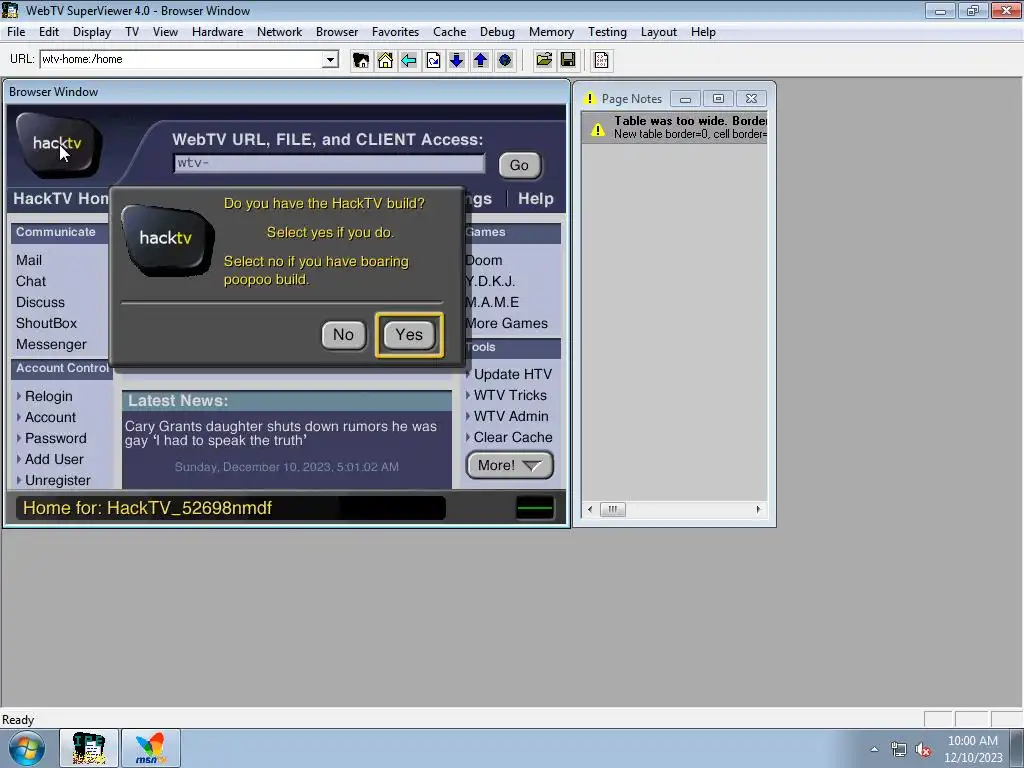Click the Cary Grant news headline
This screenshot has width=1024, height=768.
(x=281, y=433)
